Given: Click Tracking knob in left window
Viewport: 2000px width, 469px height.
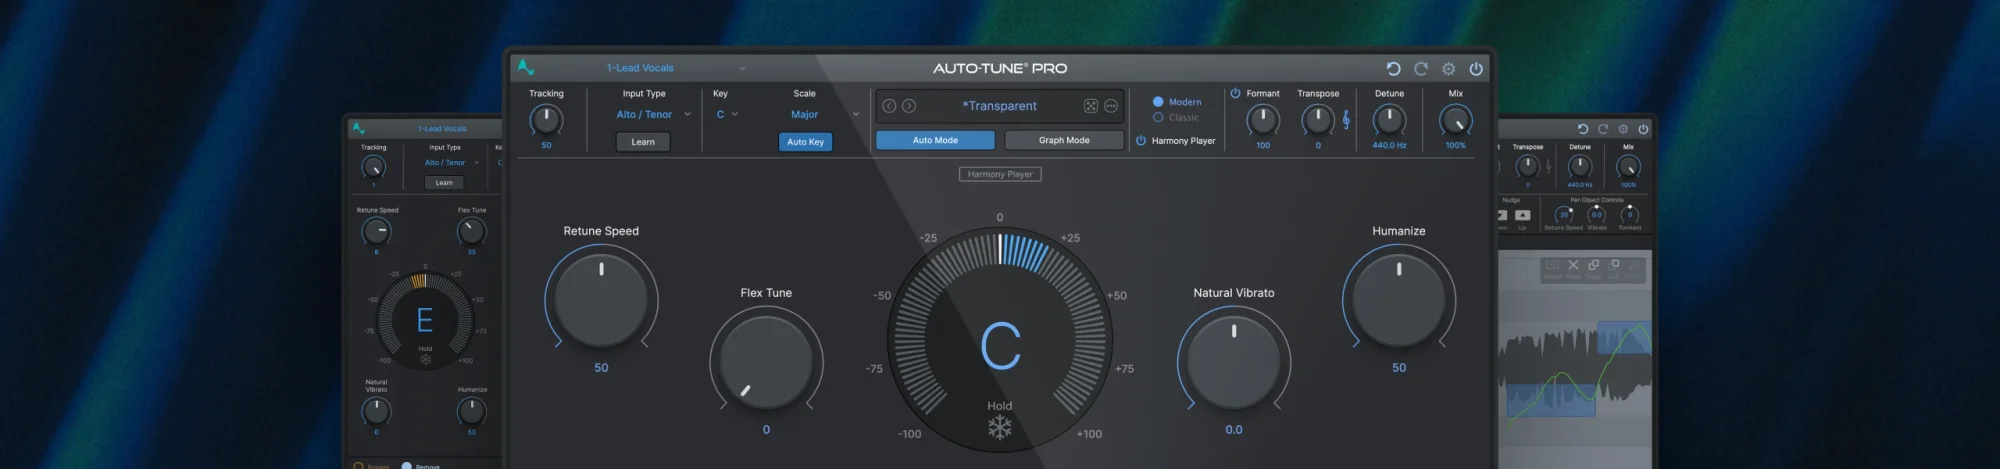Looking at the screenshot, I should (x=373, y=167).
